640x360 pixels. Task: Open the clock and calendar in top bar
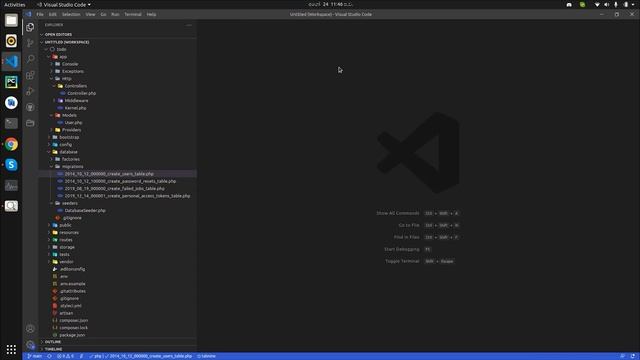click(x=331, y=4)
